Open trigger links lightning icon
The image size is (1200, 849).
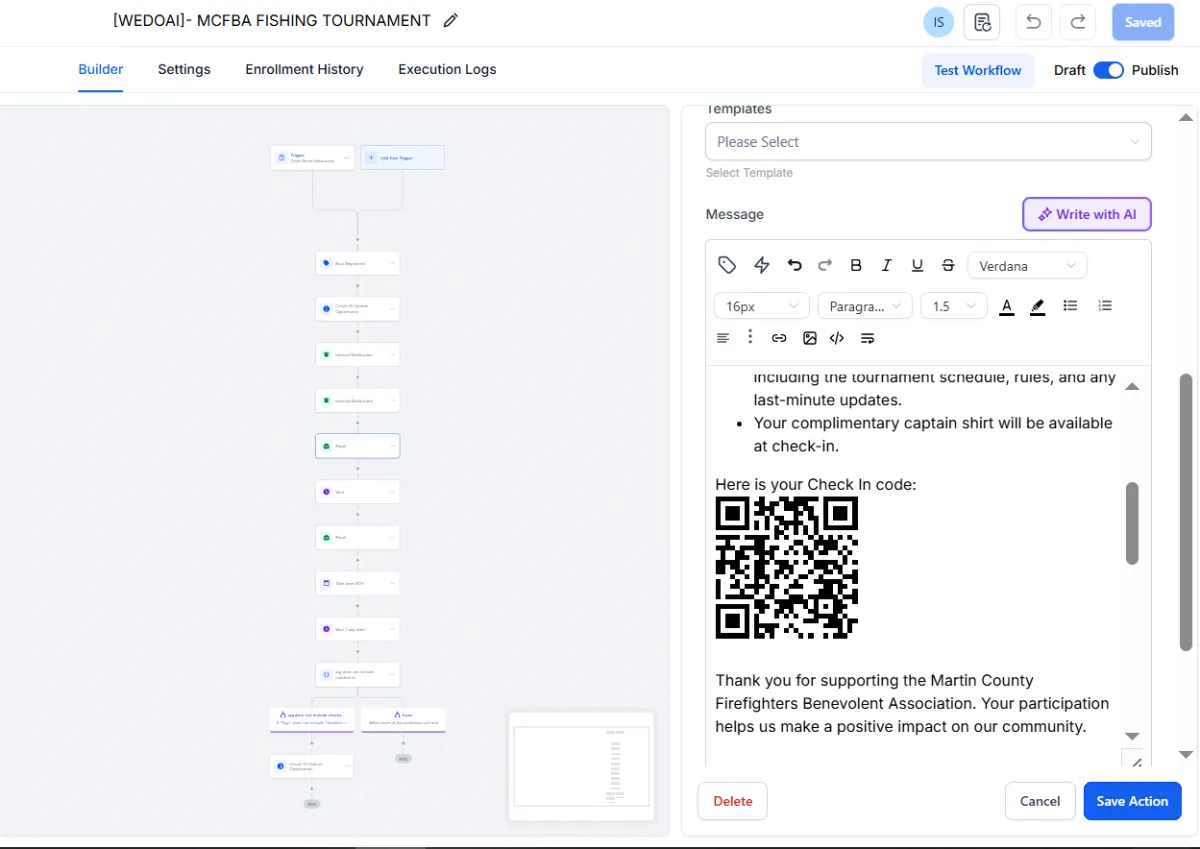[x=762, y=265]
